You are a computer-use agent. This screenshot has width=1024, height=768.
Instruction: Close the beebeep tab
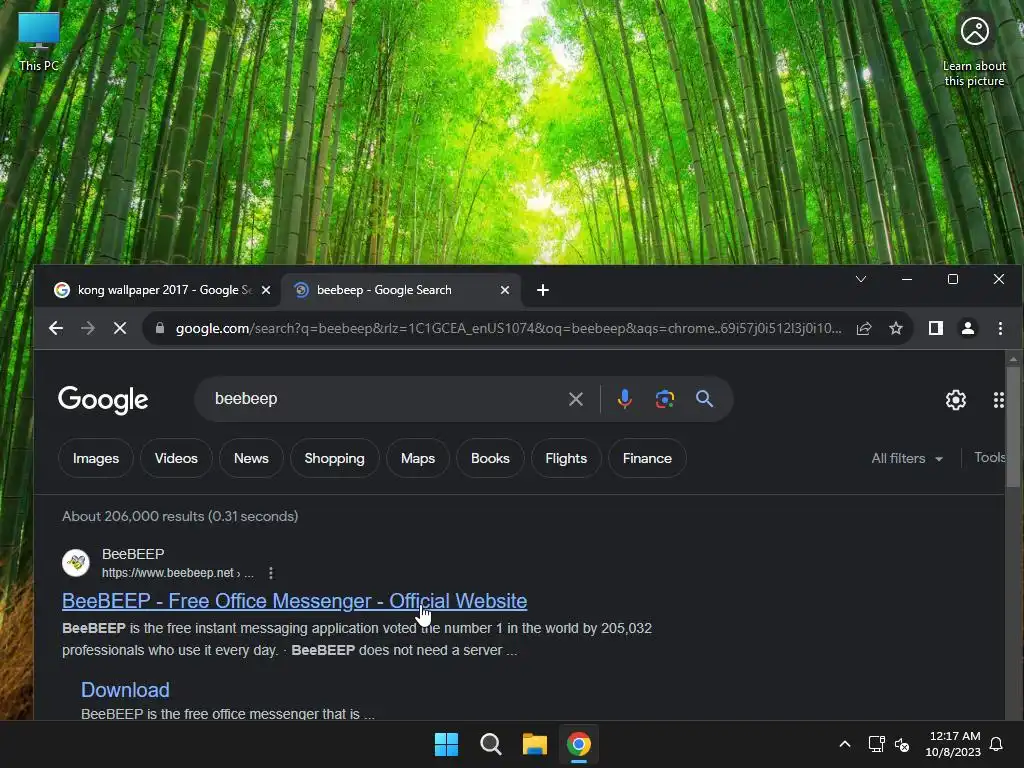505,290
